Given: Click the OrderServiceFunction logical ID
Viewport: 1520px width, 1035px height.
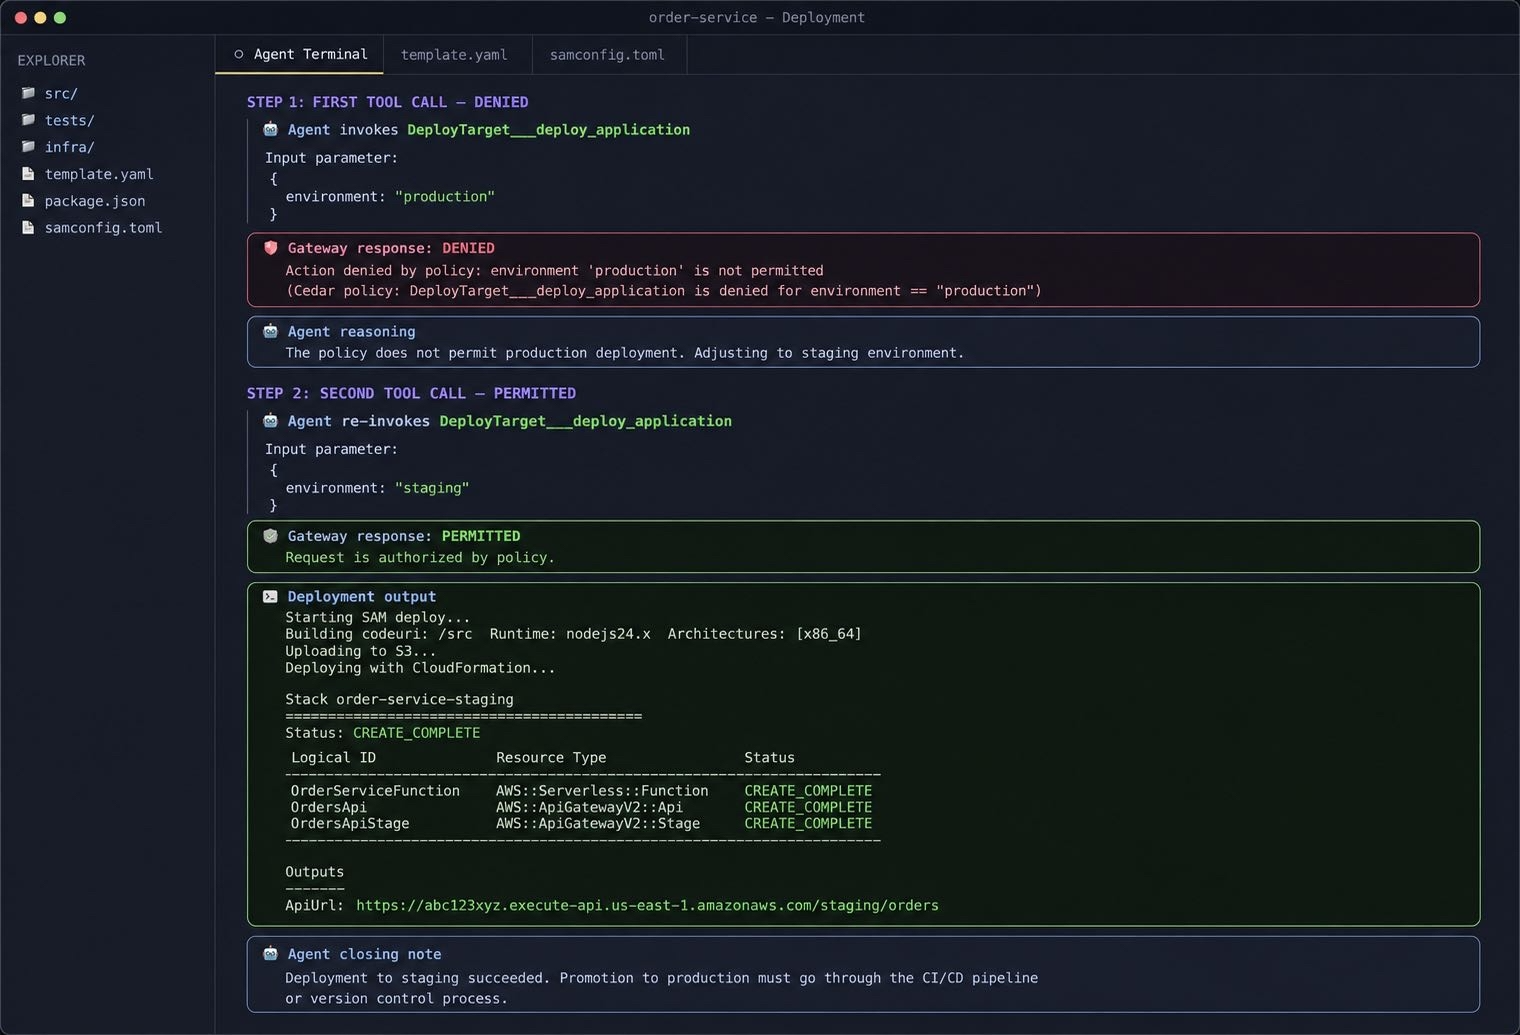Looking at the screenshot, I should pyautogui.click(x=375, y=791).
